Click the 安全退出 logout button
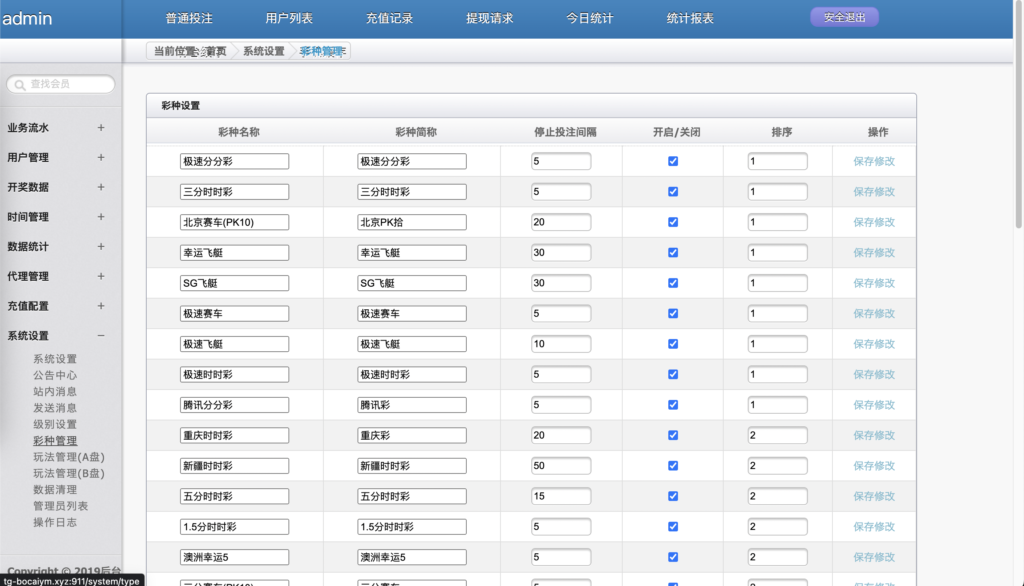This screenshot has height=586, width=1024. pyautogui.click(x=844, y=17)
